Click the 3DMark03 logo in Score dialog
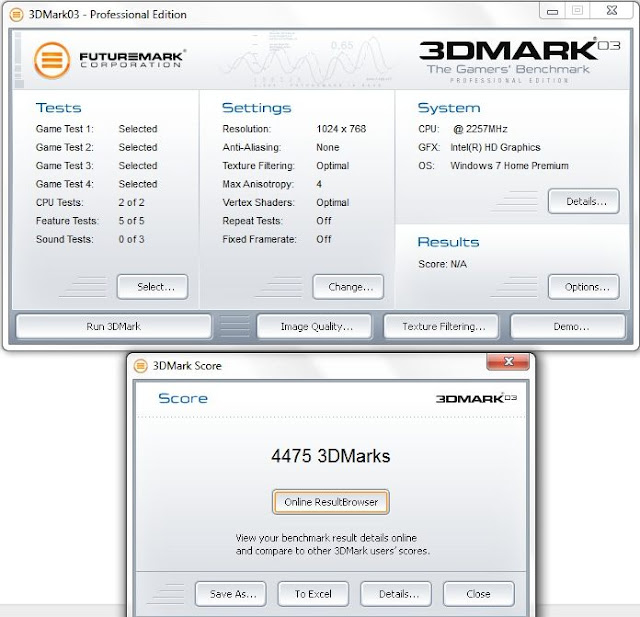Screen dimensions: 640x617 (476, 398)
